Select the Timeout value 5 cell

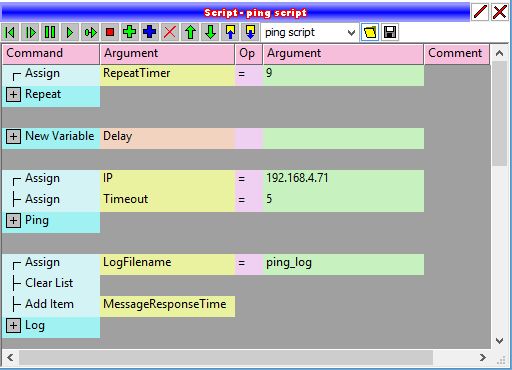pyautogui.click(x=343, y=201)
